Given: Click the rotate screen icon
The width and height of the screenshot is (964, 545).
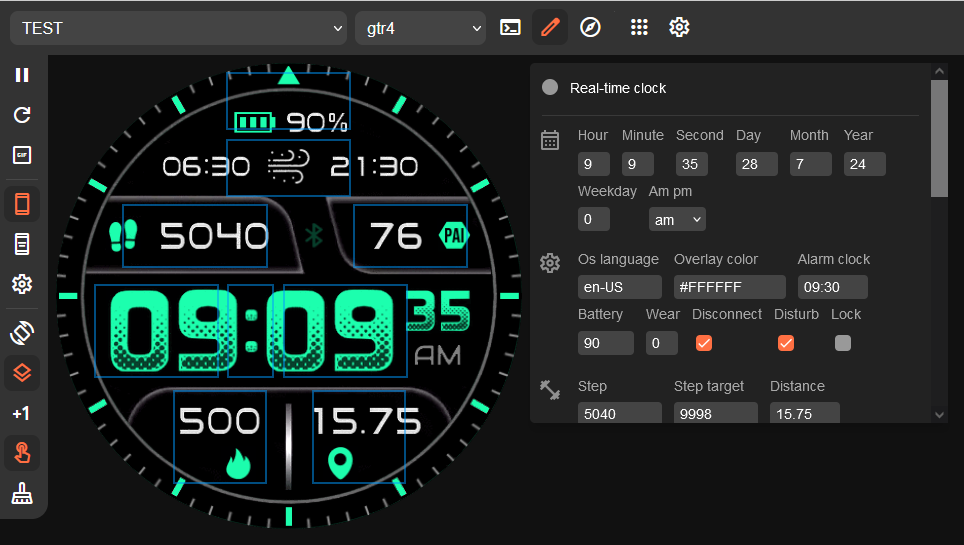Looking at the screenshot, I should point(22,333).
